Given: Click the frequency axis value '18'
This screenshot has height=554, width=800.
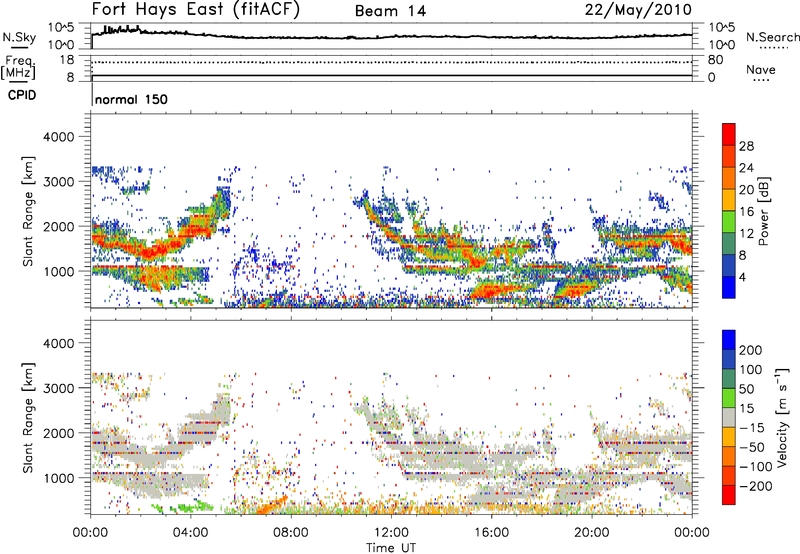Looking at the screenshot, I should [x=67, y=60].
